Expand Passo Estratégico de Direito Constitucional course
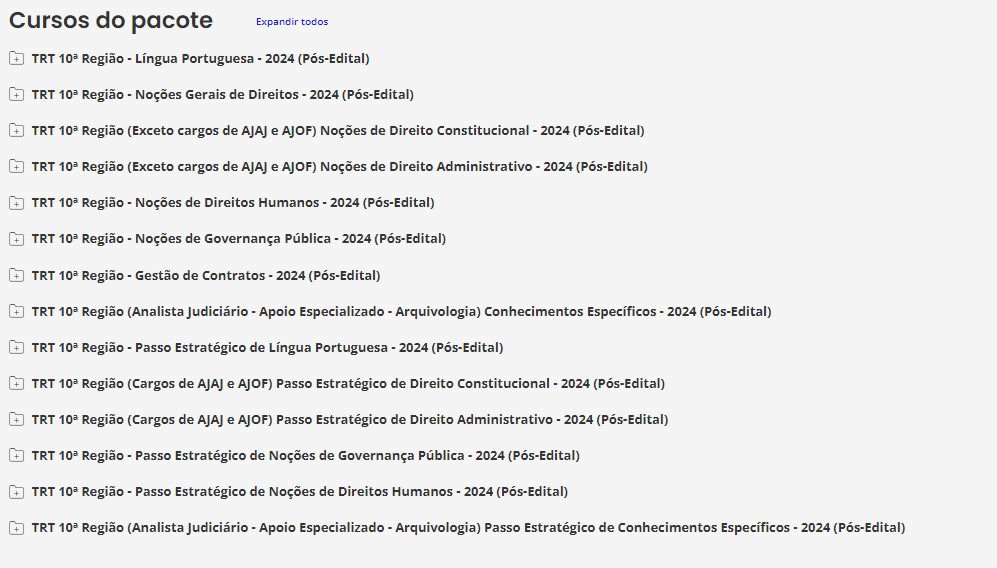The image size is (997, 568). coord(348,384)
